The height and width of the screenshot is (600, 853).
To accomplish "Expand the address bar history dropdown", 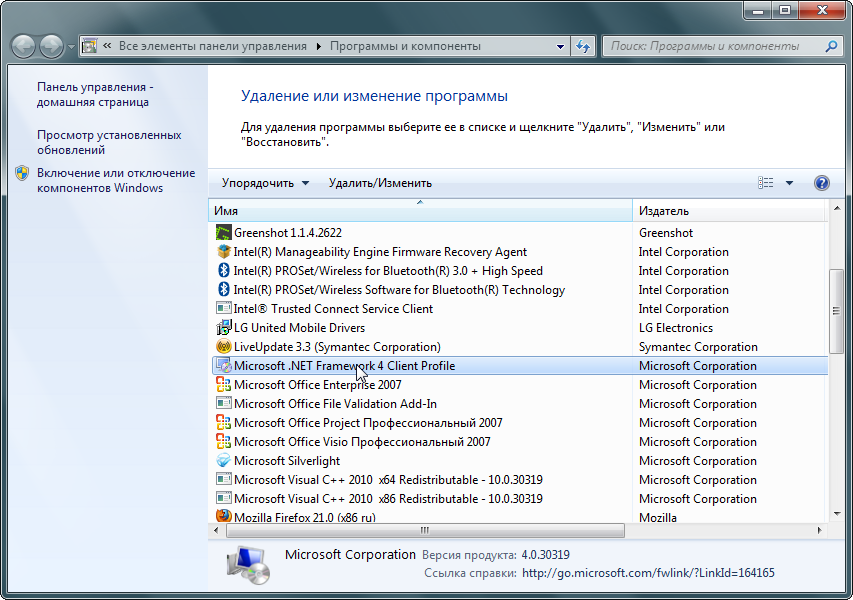I will pyautogui.click(x=560, y=47).
